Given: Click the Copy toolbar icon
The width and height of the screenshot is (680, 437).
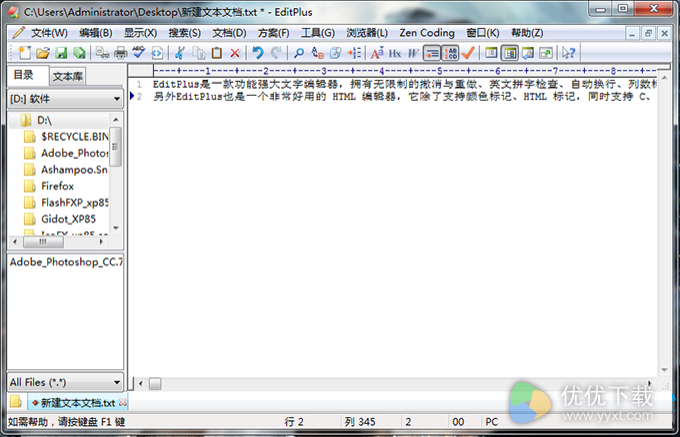Looking at the screenshot, I should (199, 53).
